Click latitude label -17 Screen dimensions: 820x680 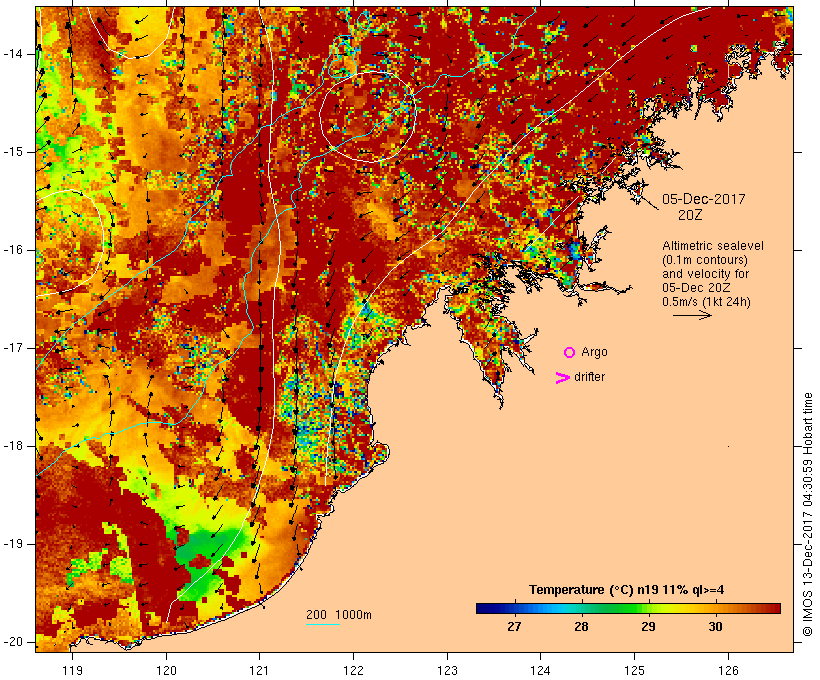pyautogui.click(x=14, y=348)
